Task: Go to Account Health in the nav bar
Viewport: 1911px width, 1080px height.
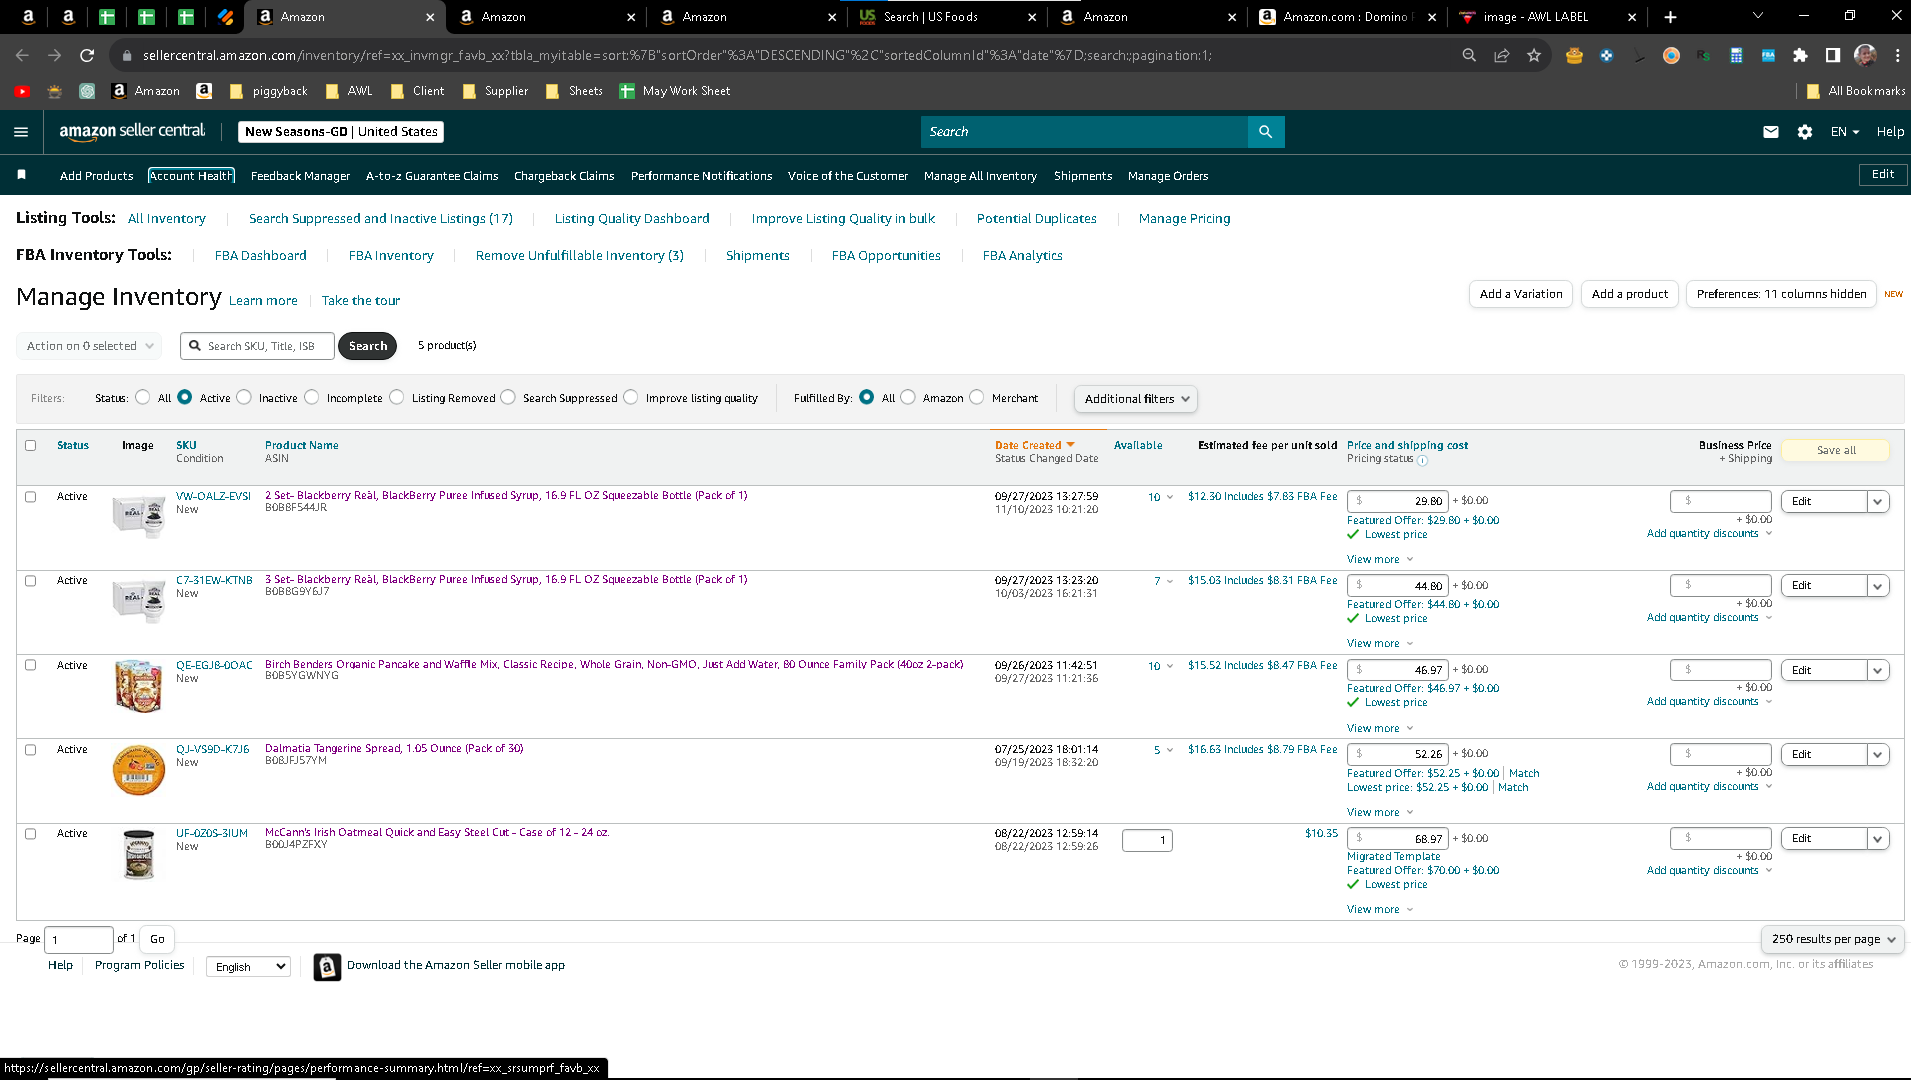Action: point(191,176)
